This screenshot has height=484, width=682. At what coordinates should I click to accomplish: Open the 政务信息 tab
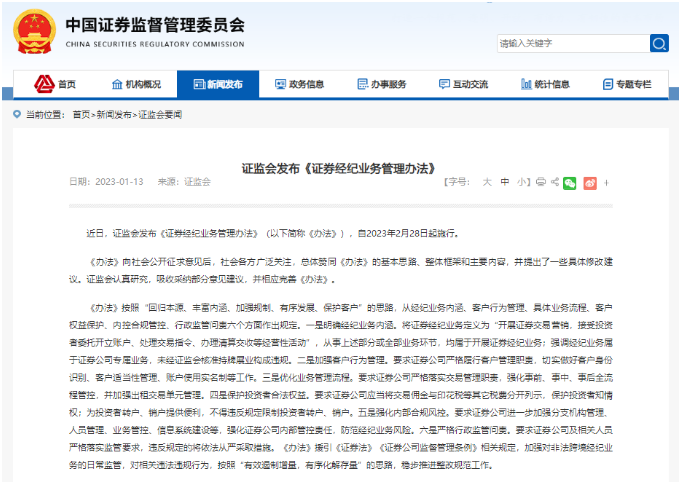point(300,84)
